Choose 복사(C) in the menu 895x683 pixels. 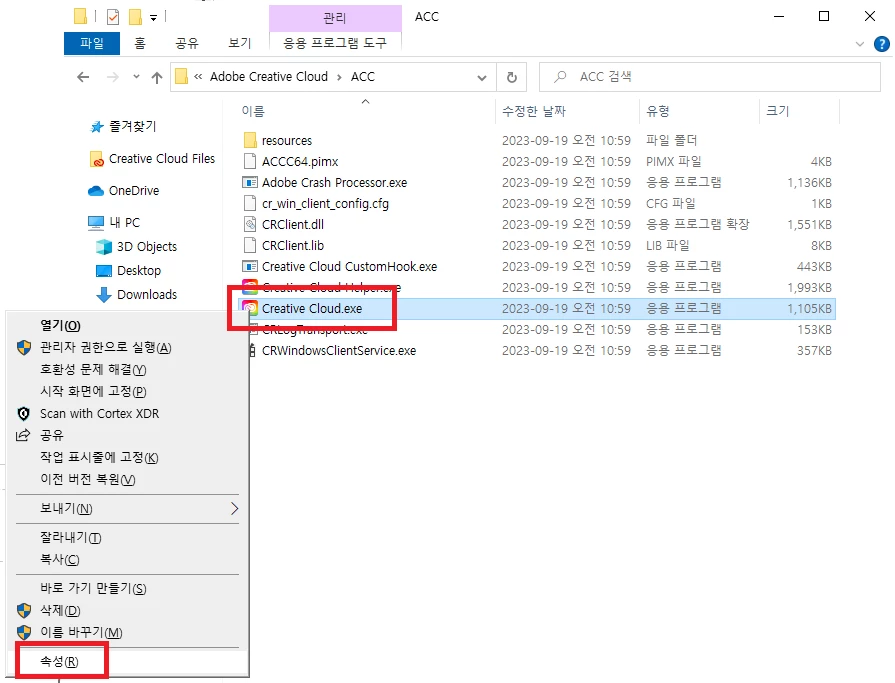click(60, 560)
